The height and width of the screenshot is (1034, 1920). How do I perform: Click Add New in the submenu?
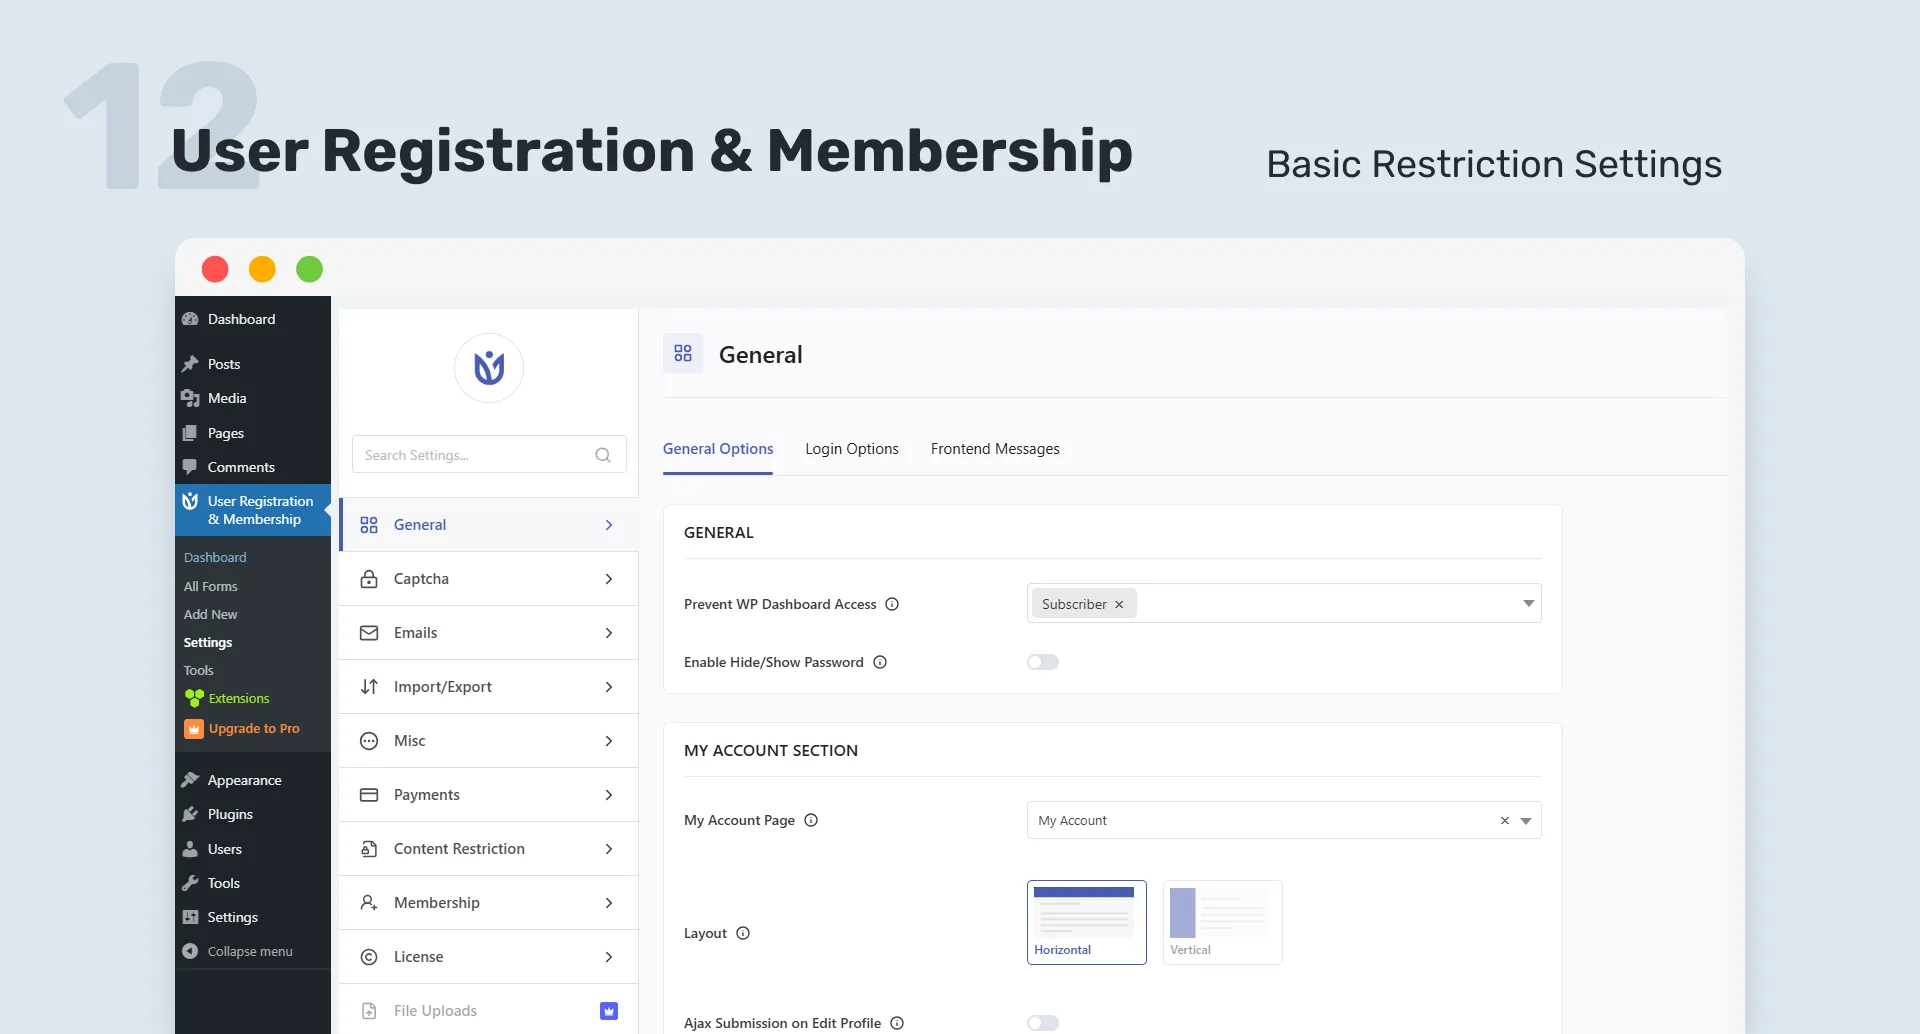click(x=210, y=614)
